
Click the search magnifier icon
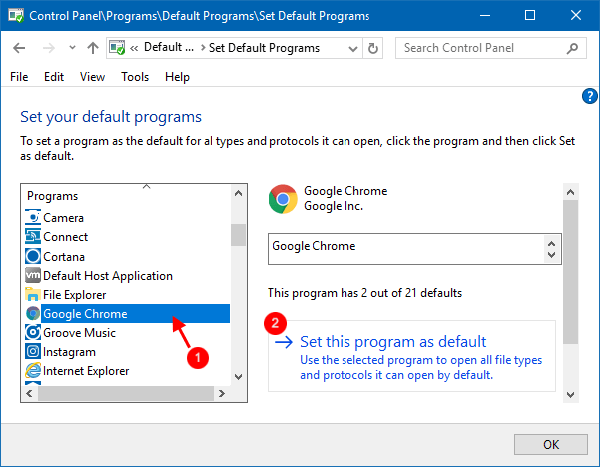pyautogui.click(x=572, y=48)
